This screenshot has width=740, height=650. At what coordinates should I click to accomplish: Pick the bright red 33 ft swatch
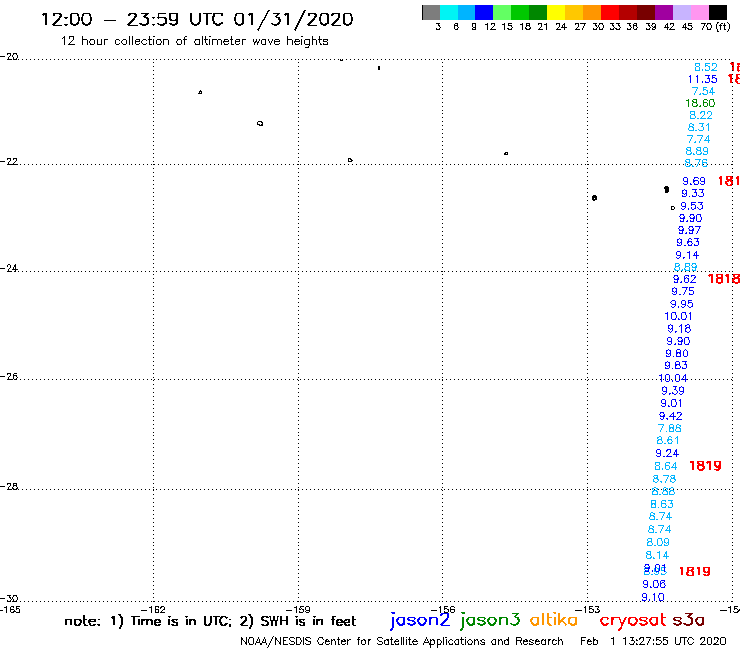pos(609,12)
